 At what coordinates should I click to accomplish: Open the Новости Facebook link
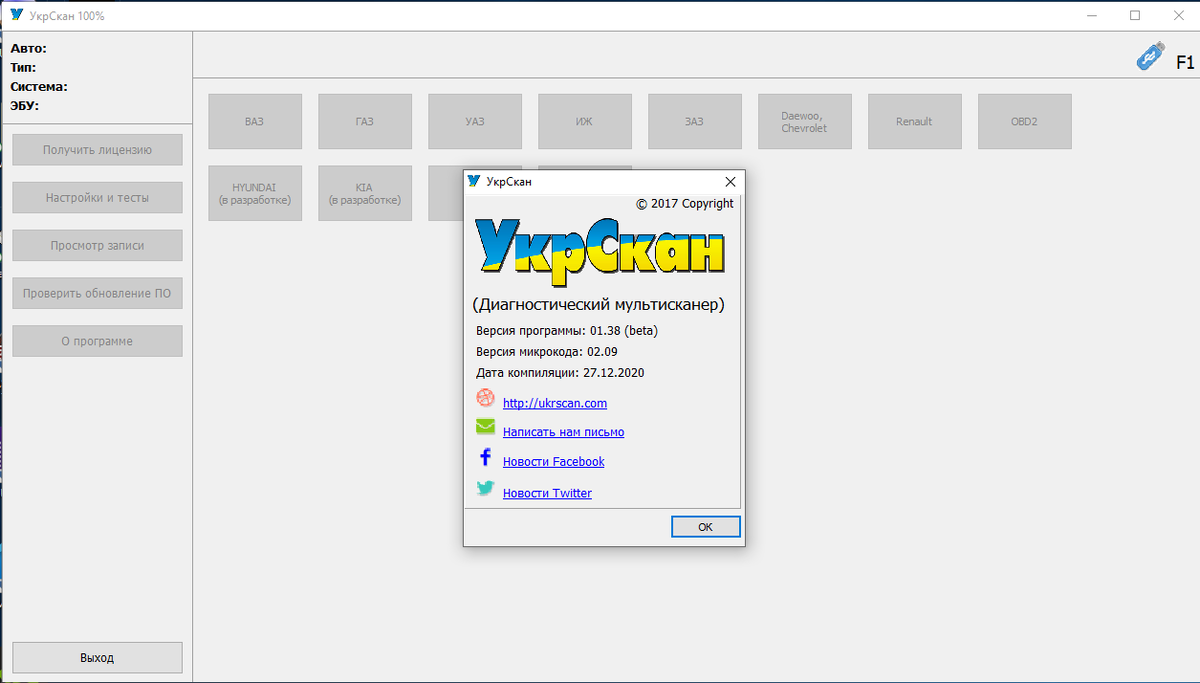pyautogui.click(x=553, y=461)
